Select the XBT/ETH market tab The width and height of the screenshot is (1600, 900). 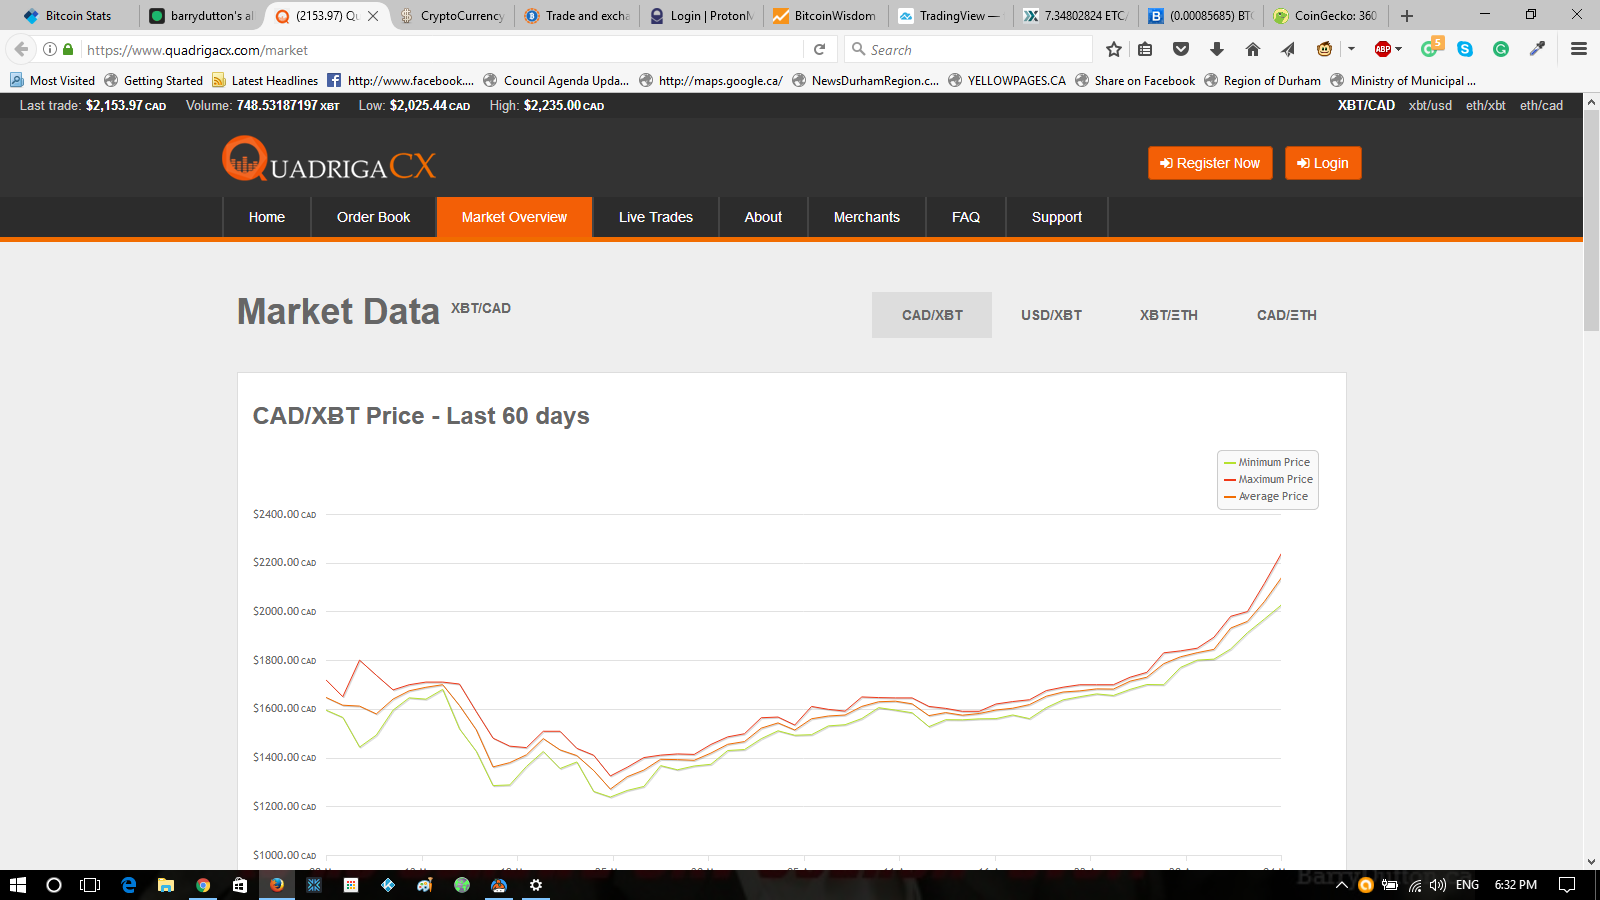point(1169,315)
